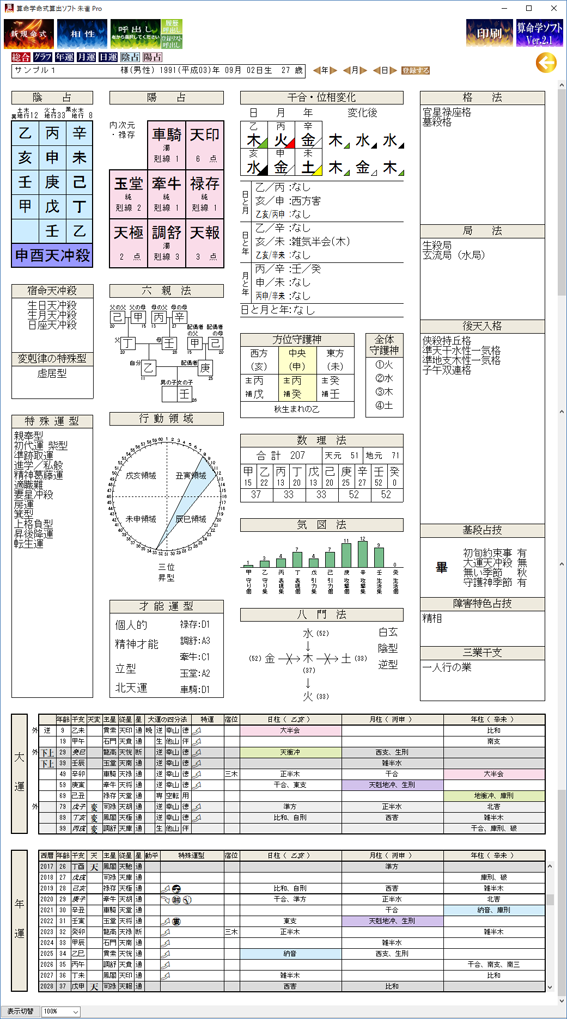Viewport: 567px width, 1019px height.
Task: Click 精相 in 障害特色占技 panel
Action: tap(432, 619)
